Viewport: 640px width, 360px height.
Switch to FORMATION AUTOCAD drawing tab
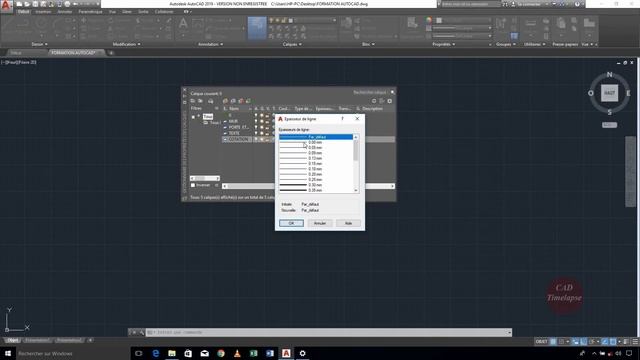click(77, 53)
